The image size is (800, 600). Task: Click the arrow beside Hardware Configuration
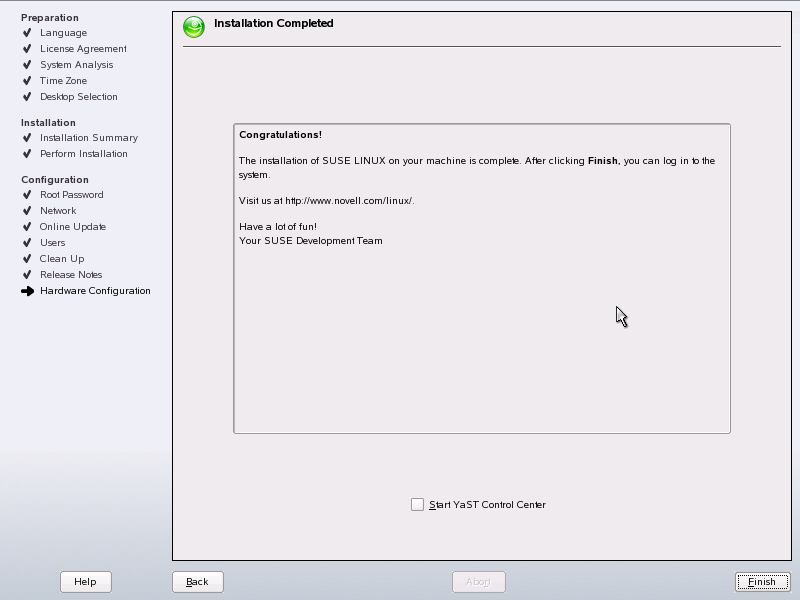[x=28, y=291]
